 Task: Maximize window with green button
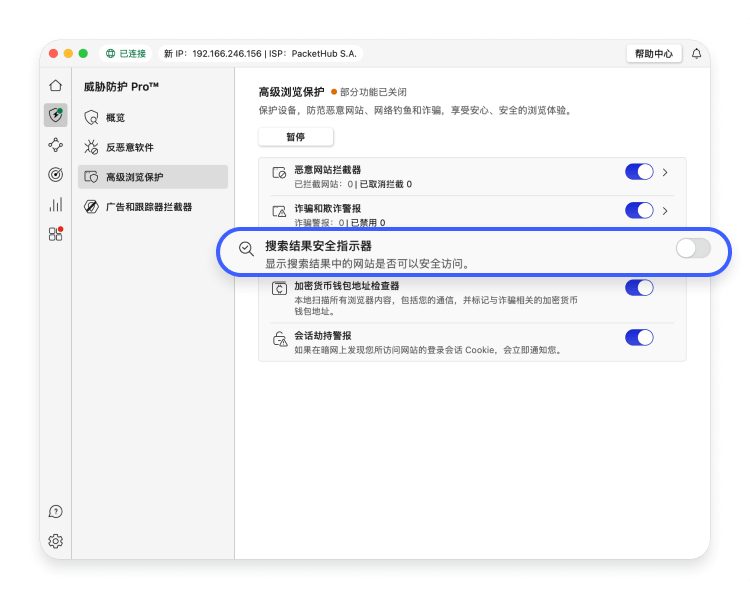pos(83,54)
